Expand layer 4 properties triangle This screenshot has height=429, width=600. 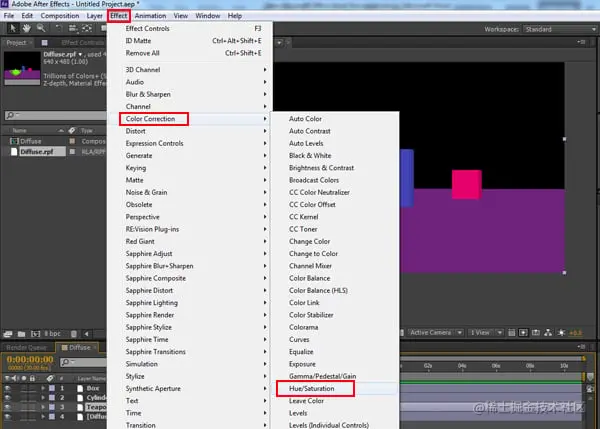43,417
